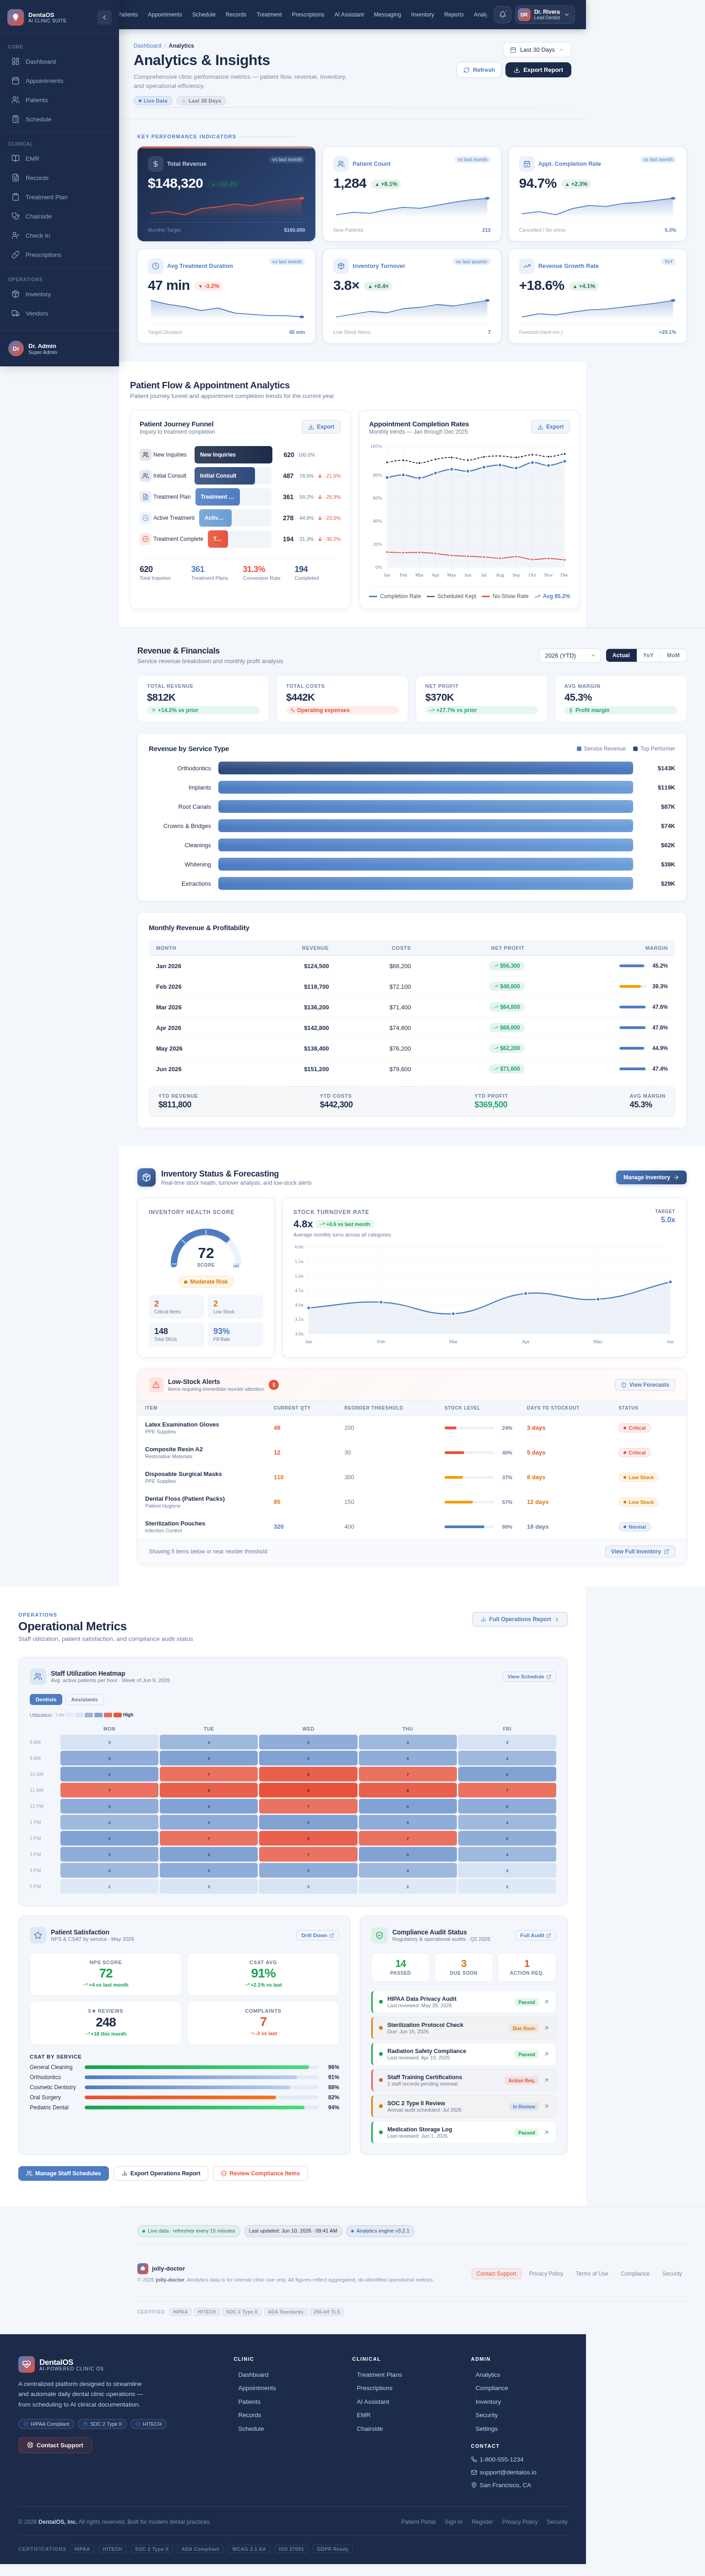Click View Forecasts
The width and height of the screenshot is (705, 2576).
pyautogui.click(x=645, y=1385)
